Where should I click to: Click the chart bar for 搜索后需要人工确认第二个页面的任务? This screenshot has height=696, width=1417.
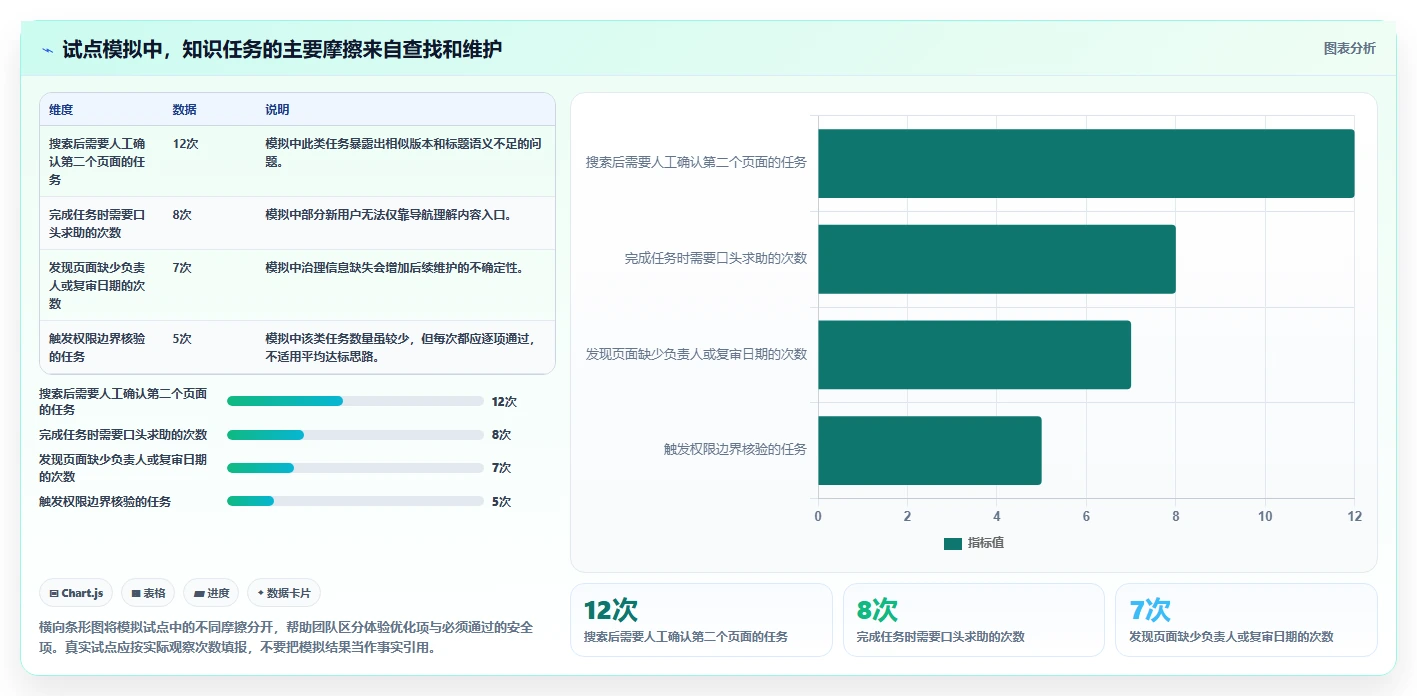pyautogui.click(x=1086, y=163)
